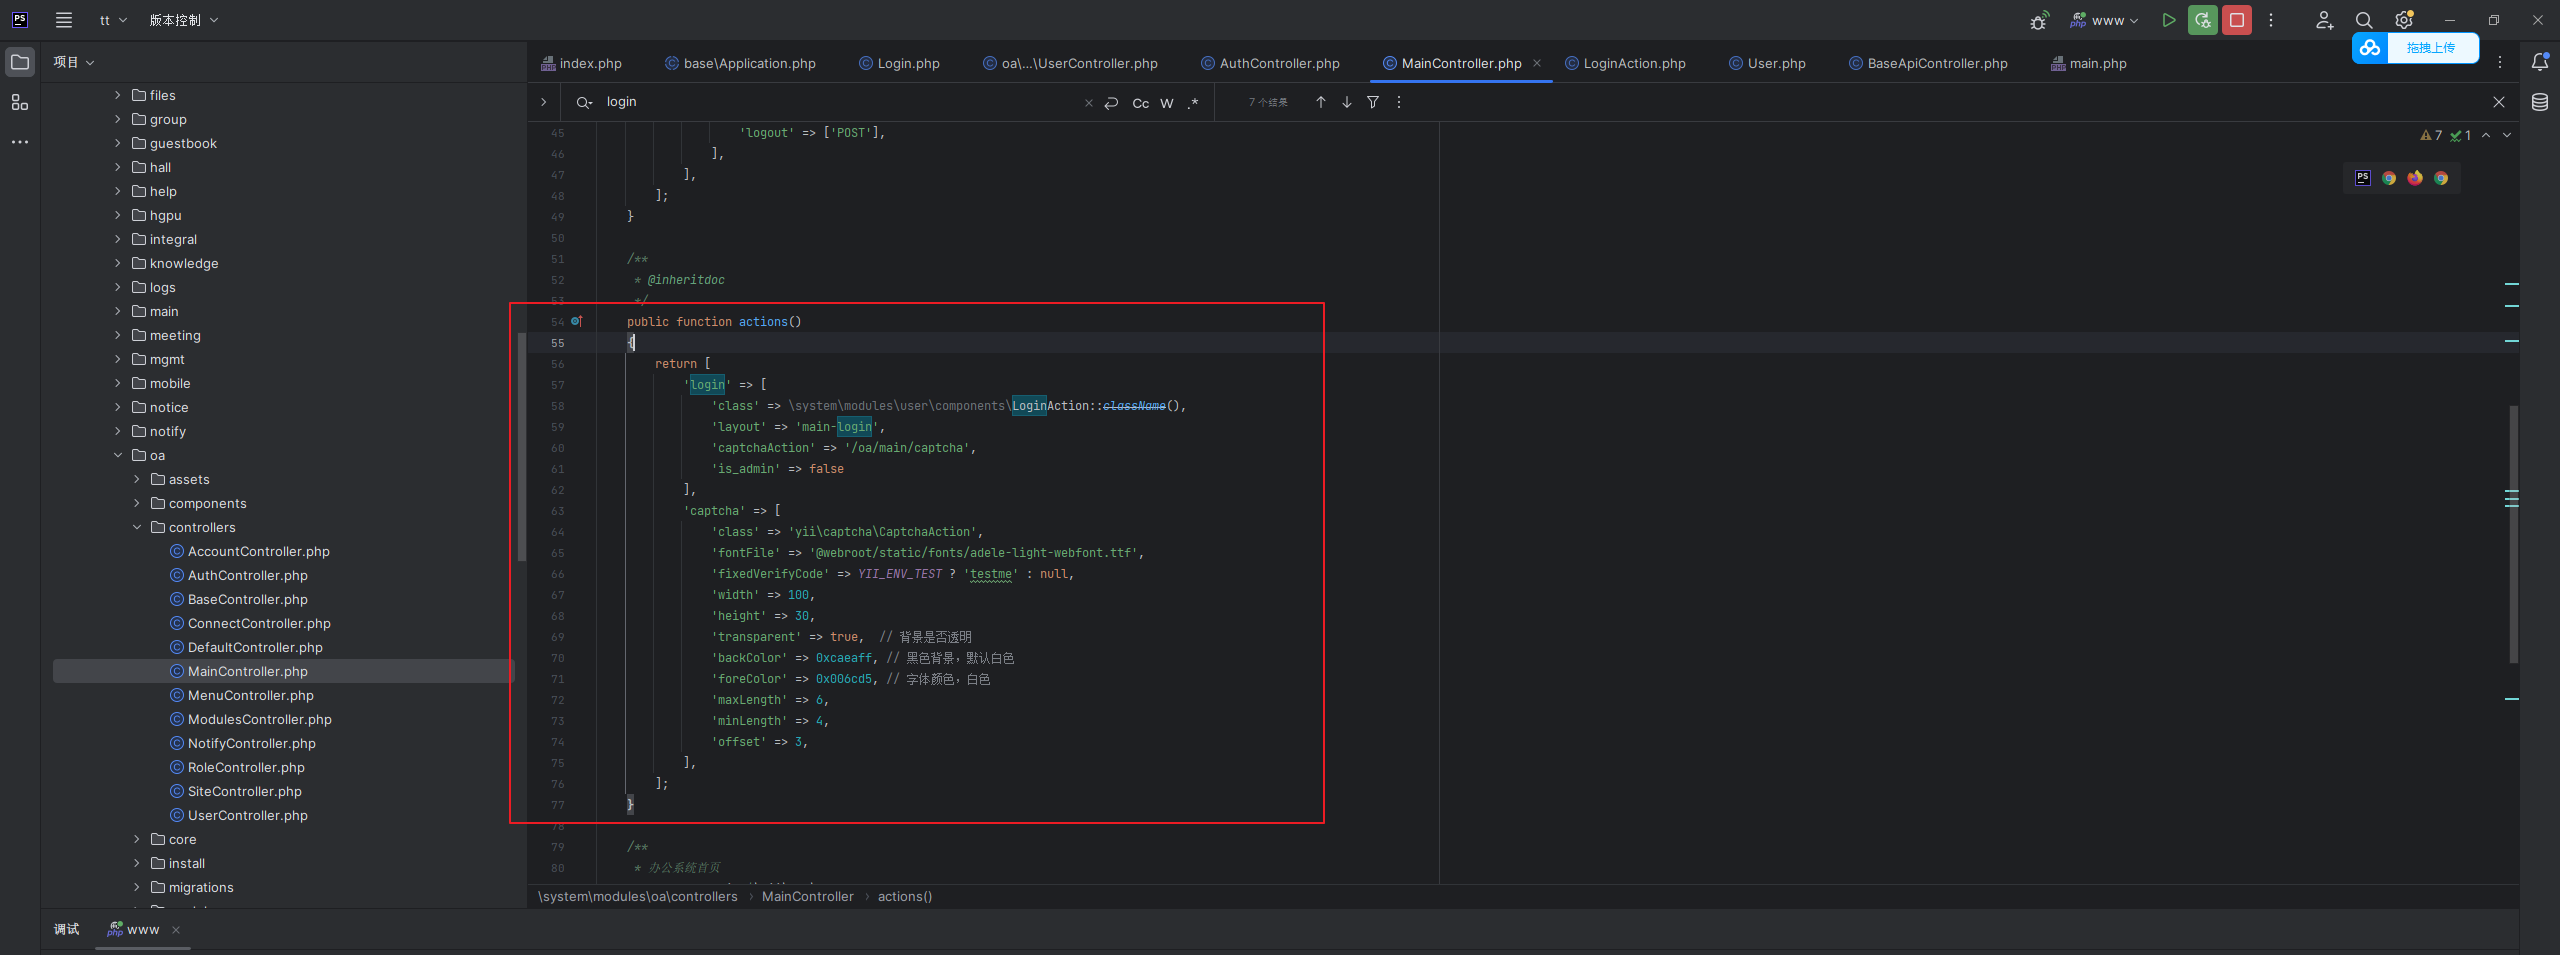This screenshot has width=2560, height=955.
Task: Expand the components folder
Action: point(137,503)
